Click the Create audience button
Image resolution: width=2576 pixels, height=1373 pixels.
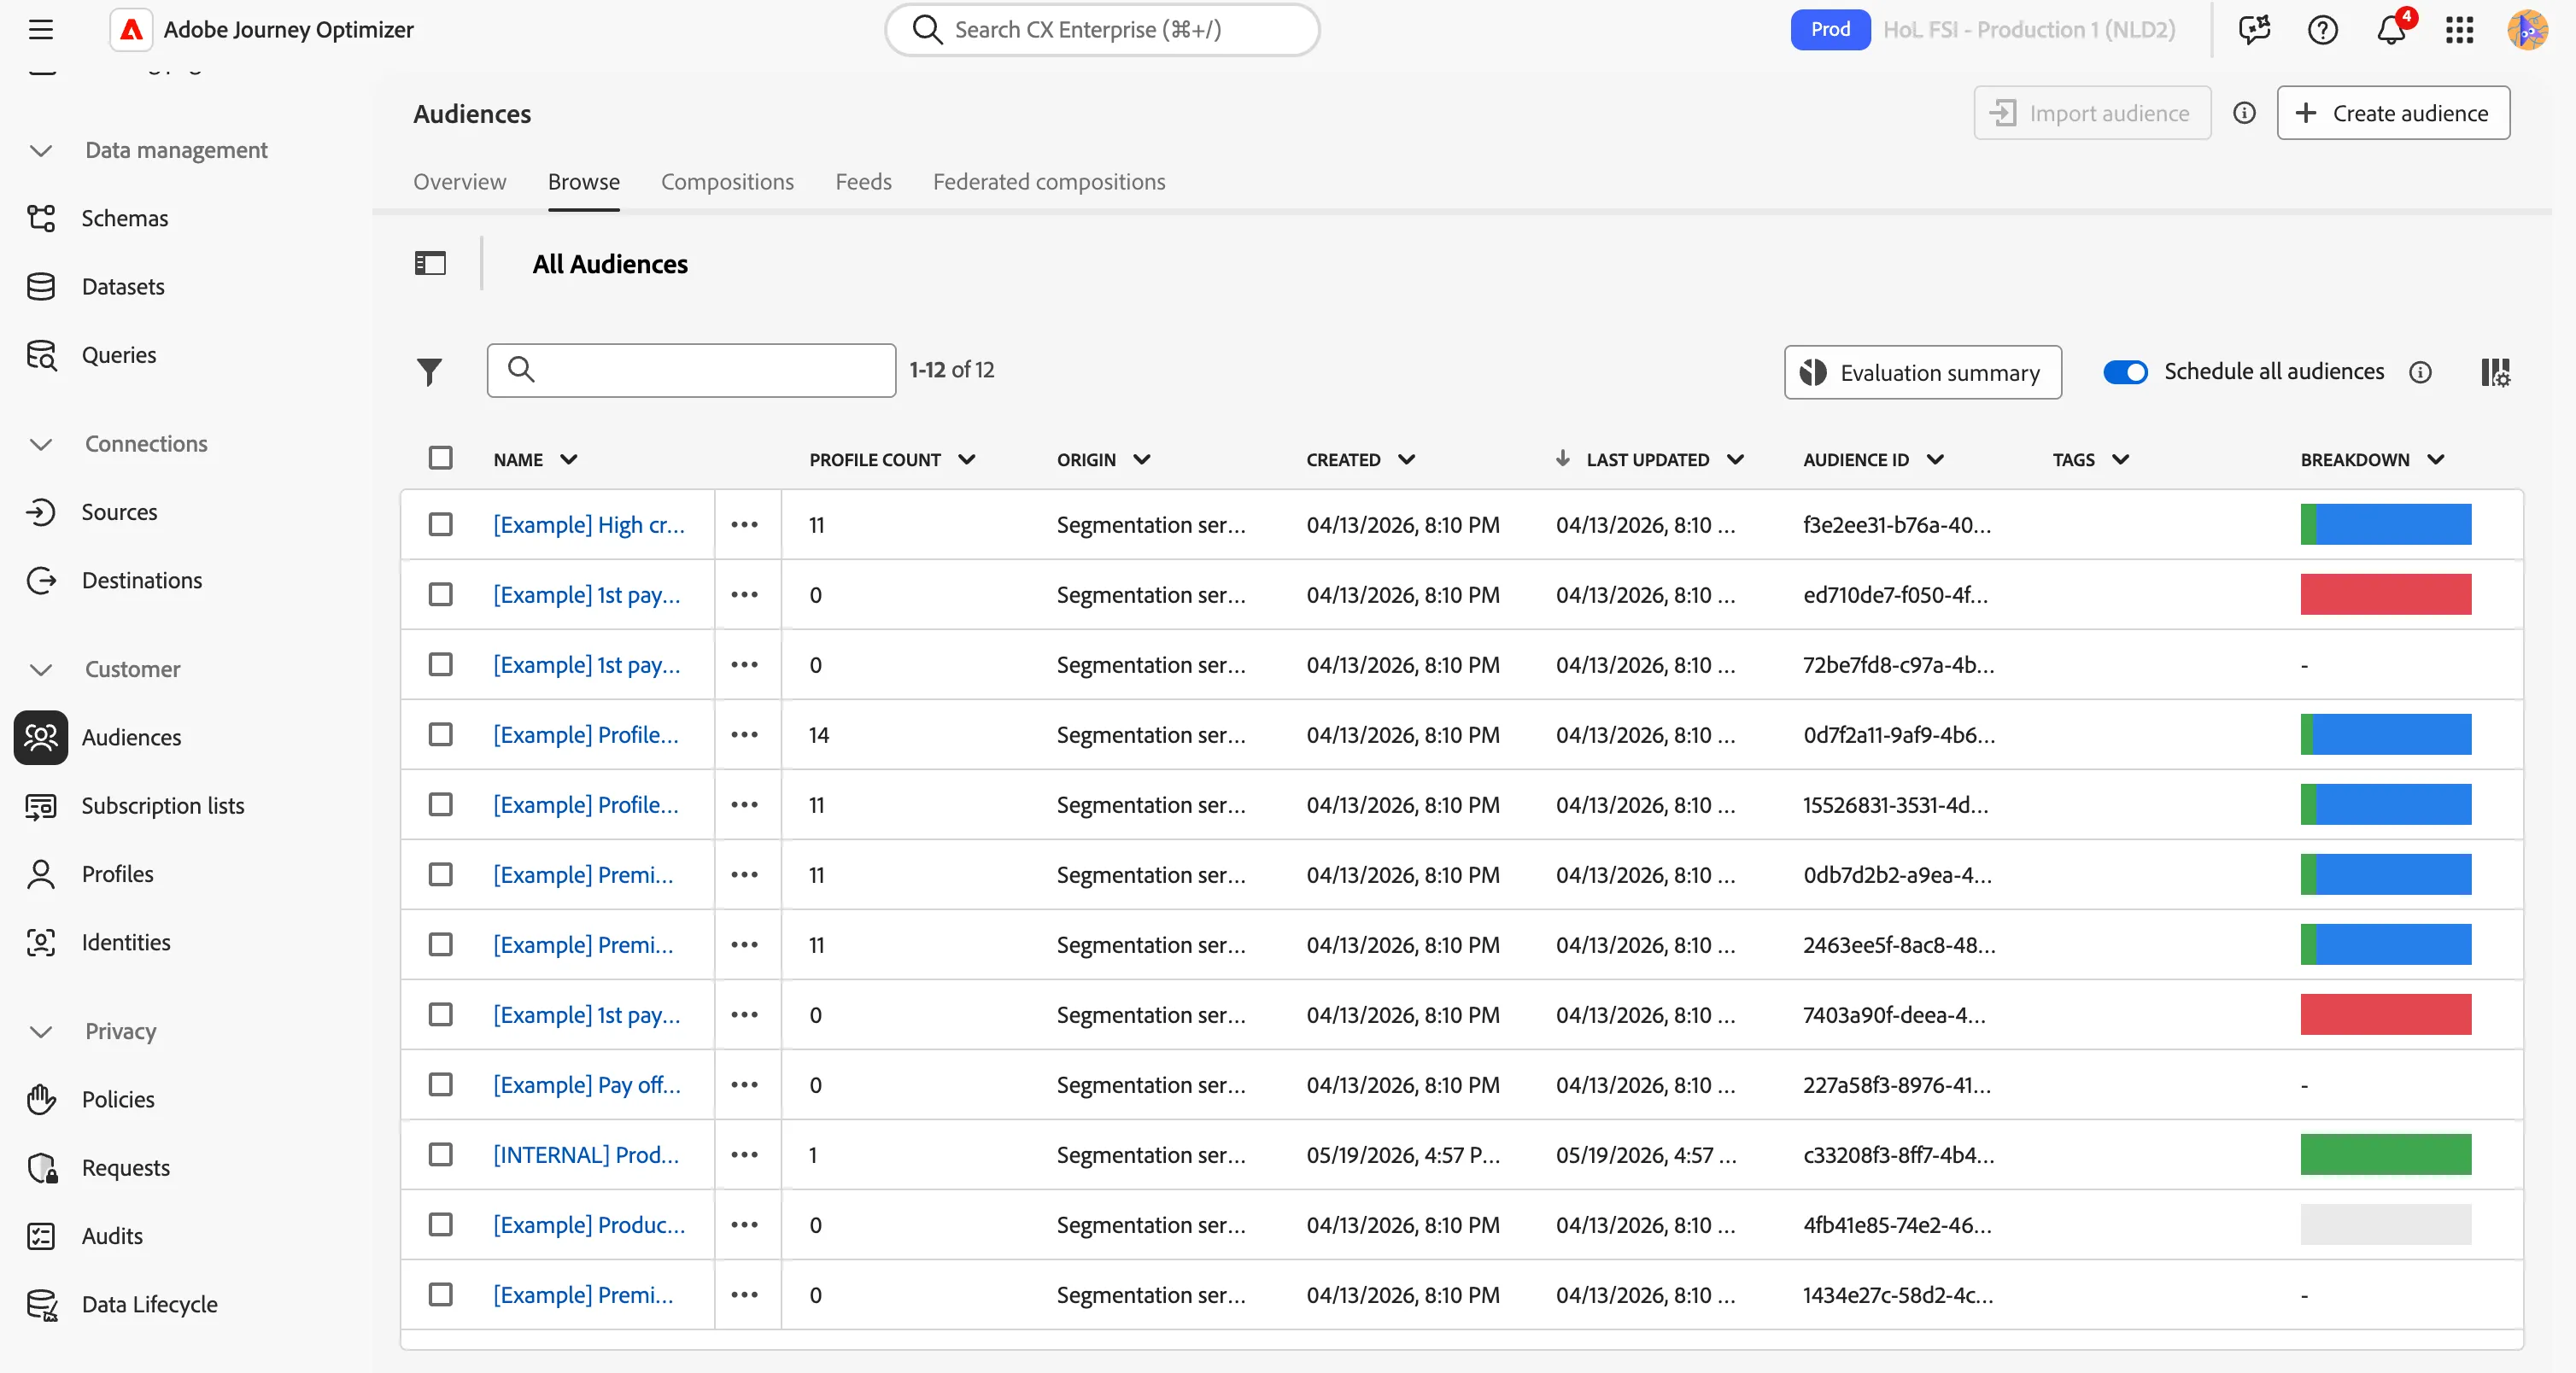(x=2393, y=113)
